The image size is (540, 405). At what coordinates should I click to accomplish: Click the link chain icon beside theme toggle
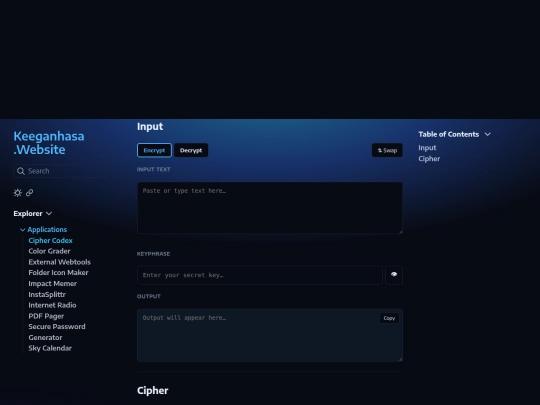coord(30,193)
